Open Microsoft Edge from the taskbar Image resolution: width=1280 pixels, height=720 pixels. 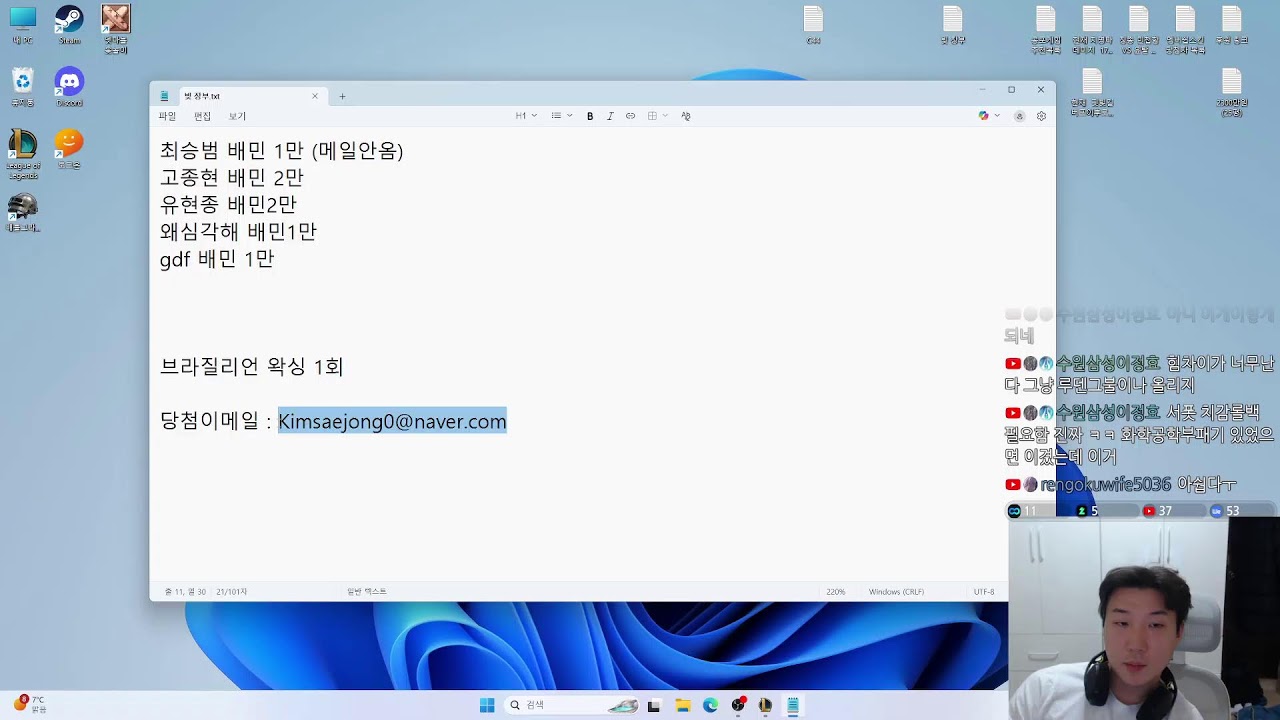click(710, 705)
